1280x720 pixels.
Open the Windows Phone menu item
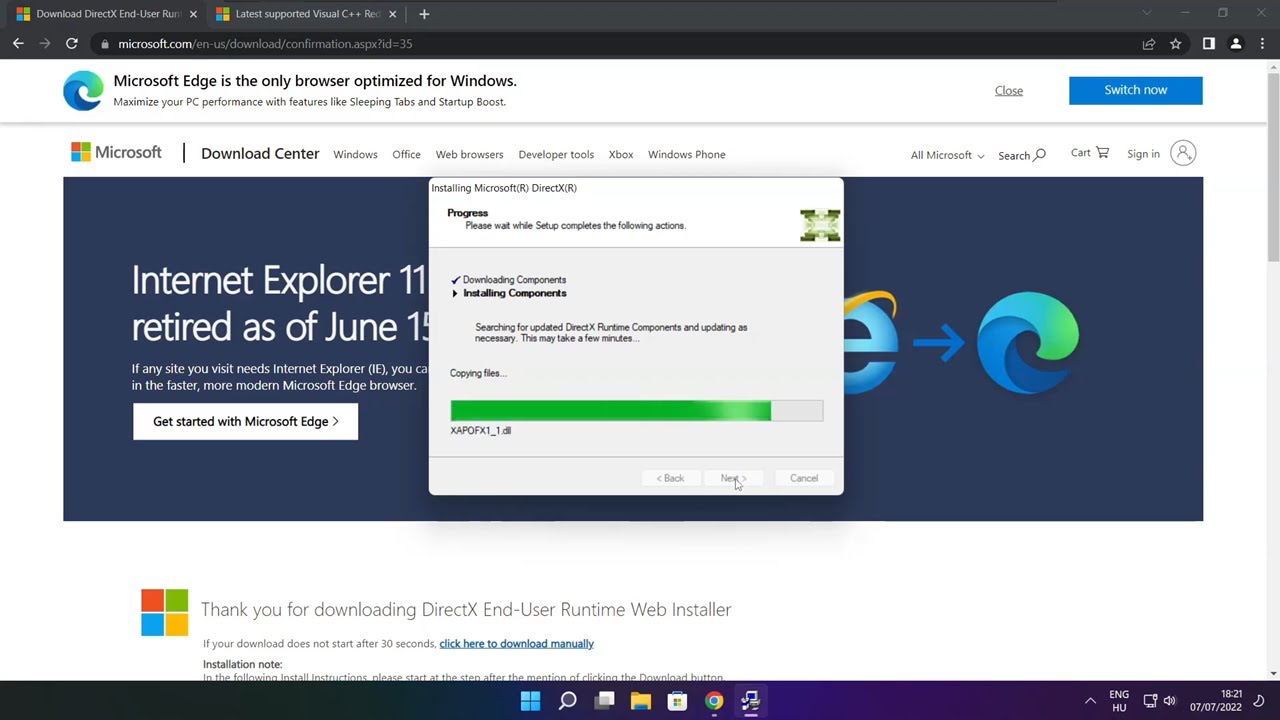pos(686,155)
